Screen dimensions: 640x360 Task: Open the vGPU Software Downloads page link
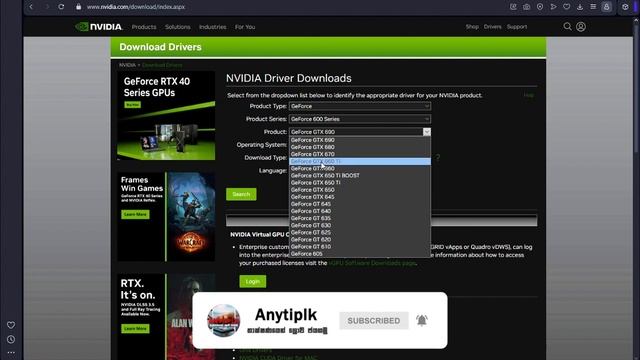(372, 263)
